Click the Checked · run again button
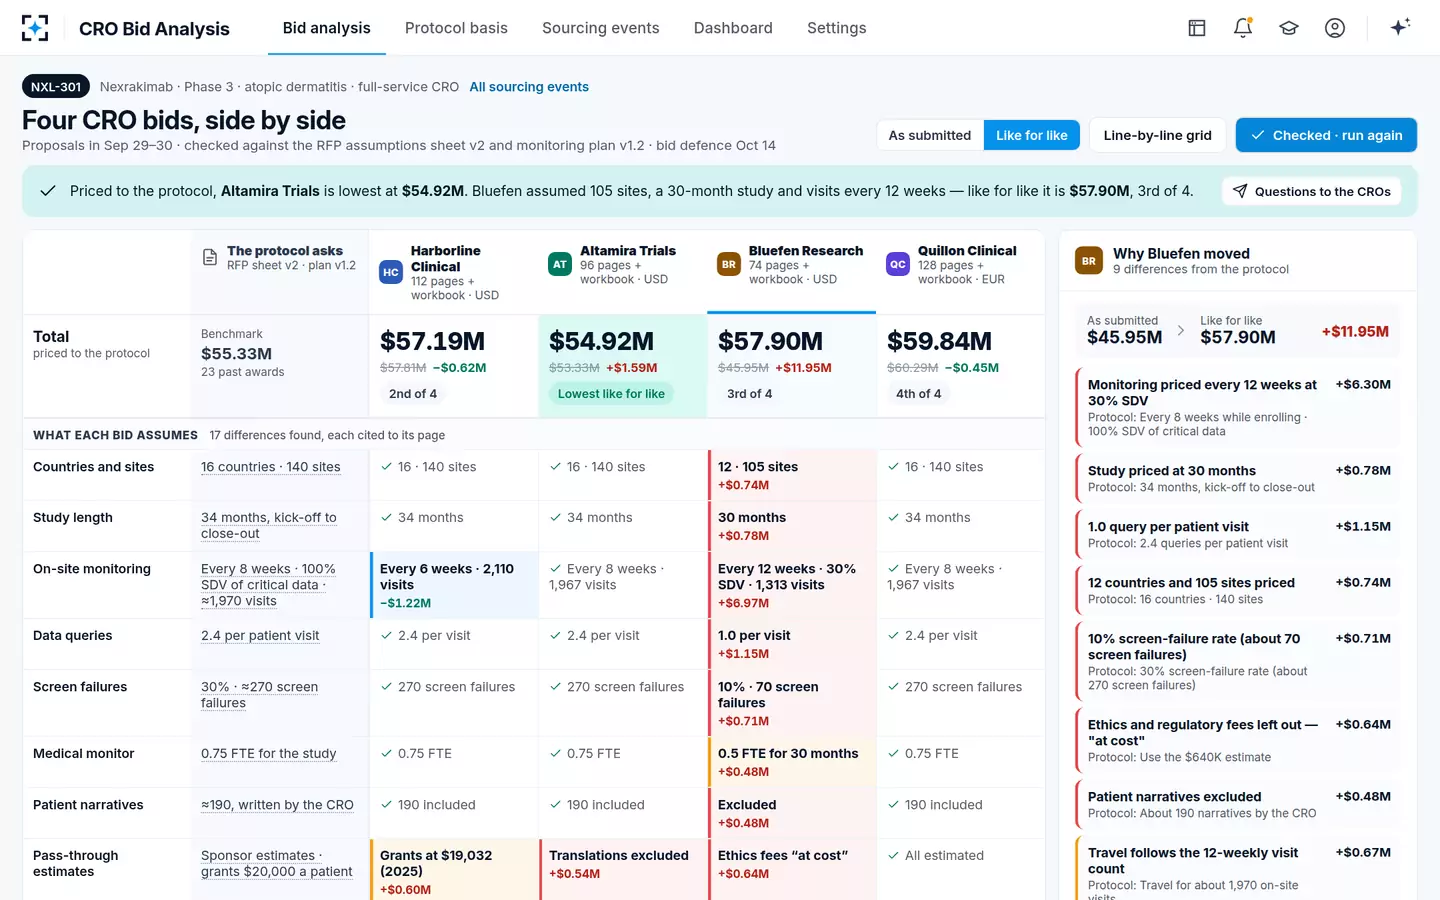Image resolution: width=1440 pixels, height=900 pixels. [1326, 135]
